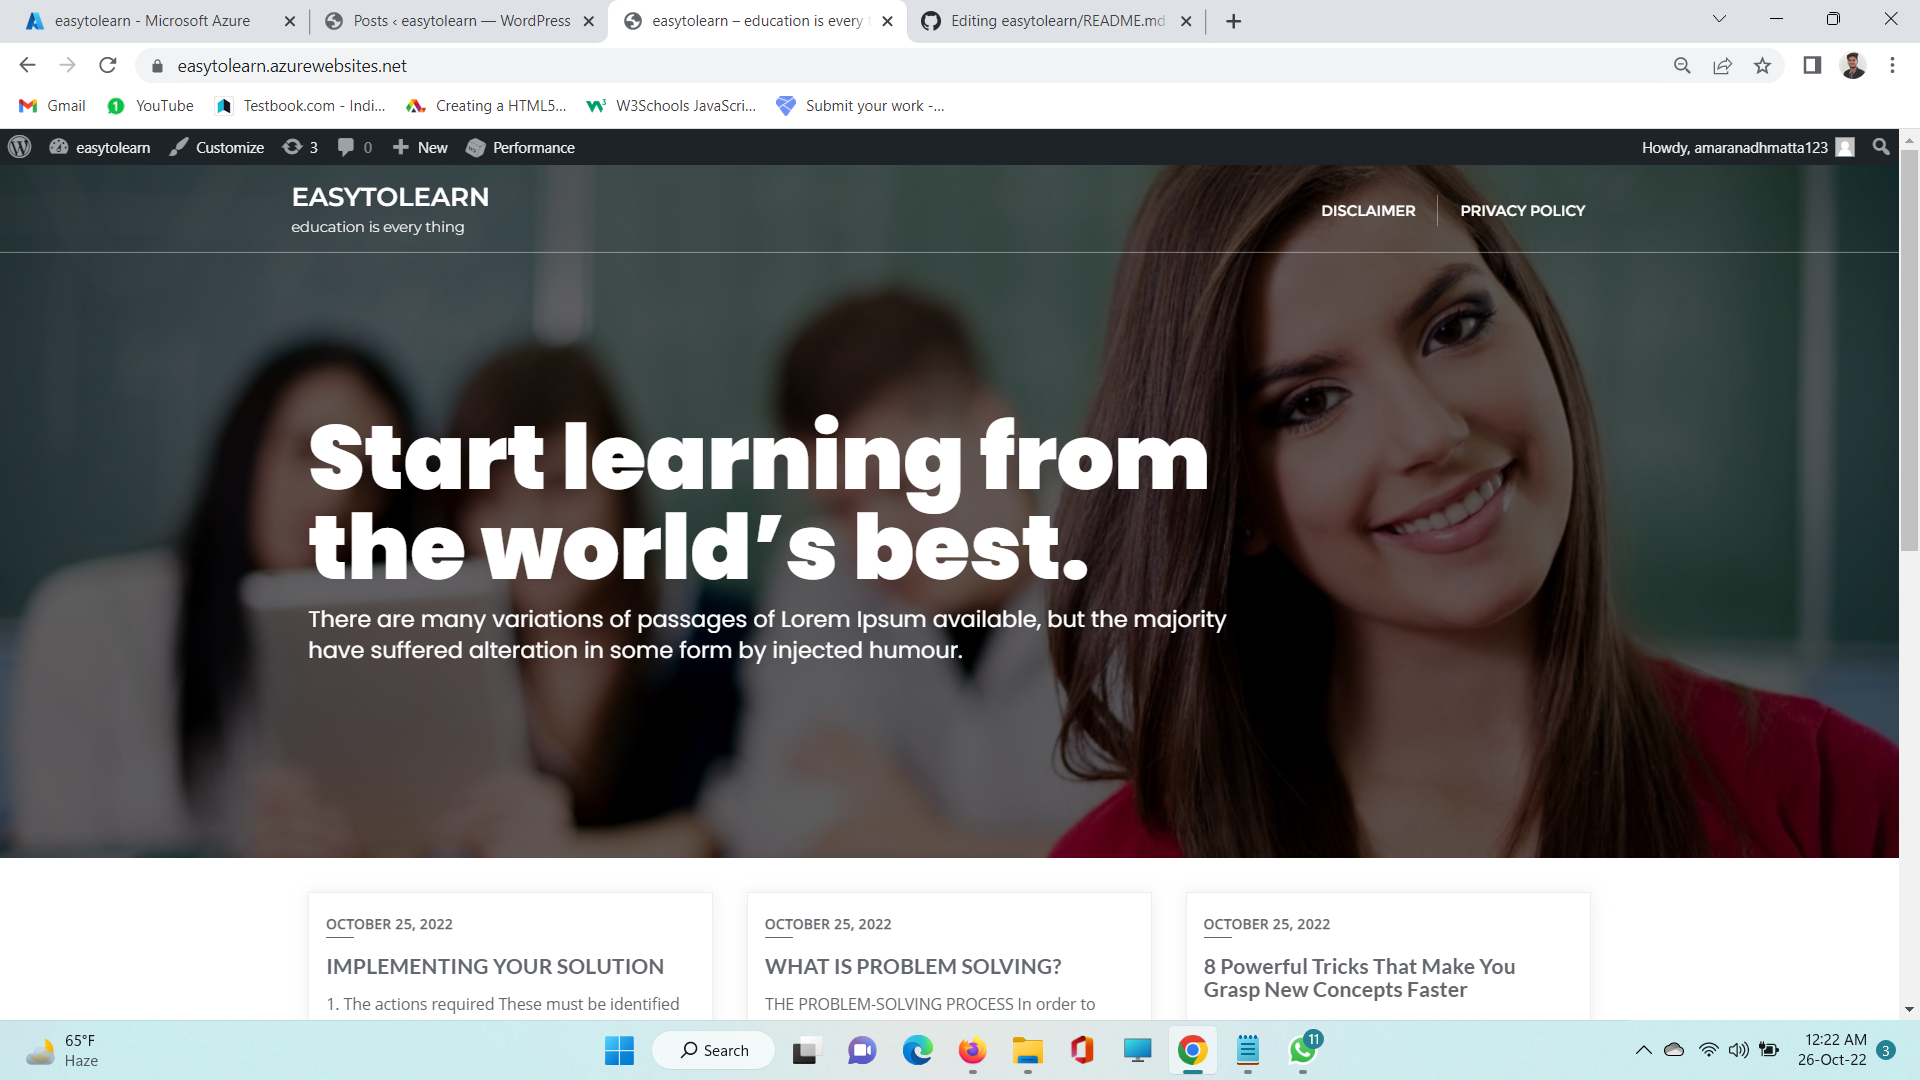Click the share icon in the address bar
Screen dimensions: 1920x1080
(1723, 65)
